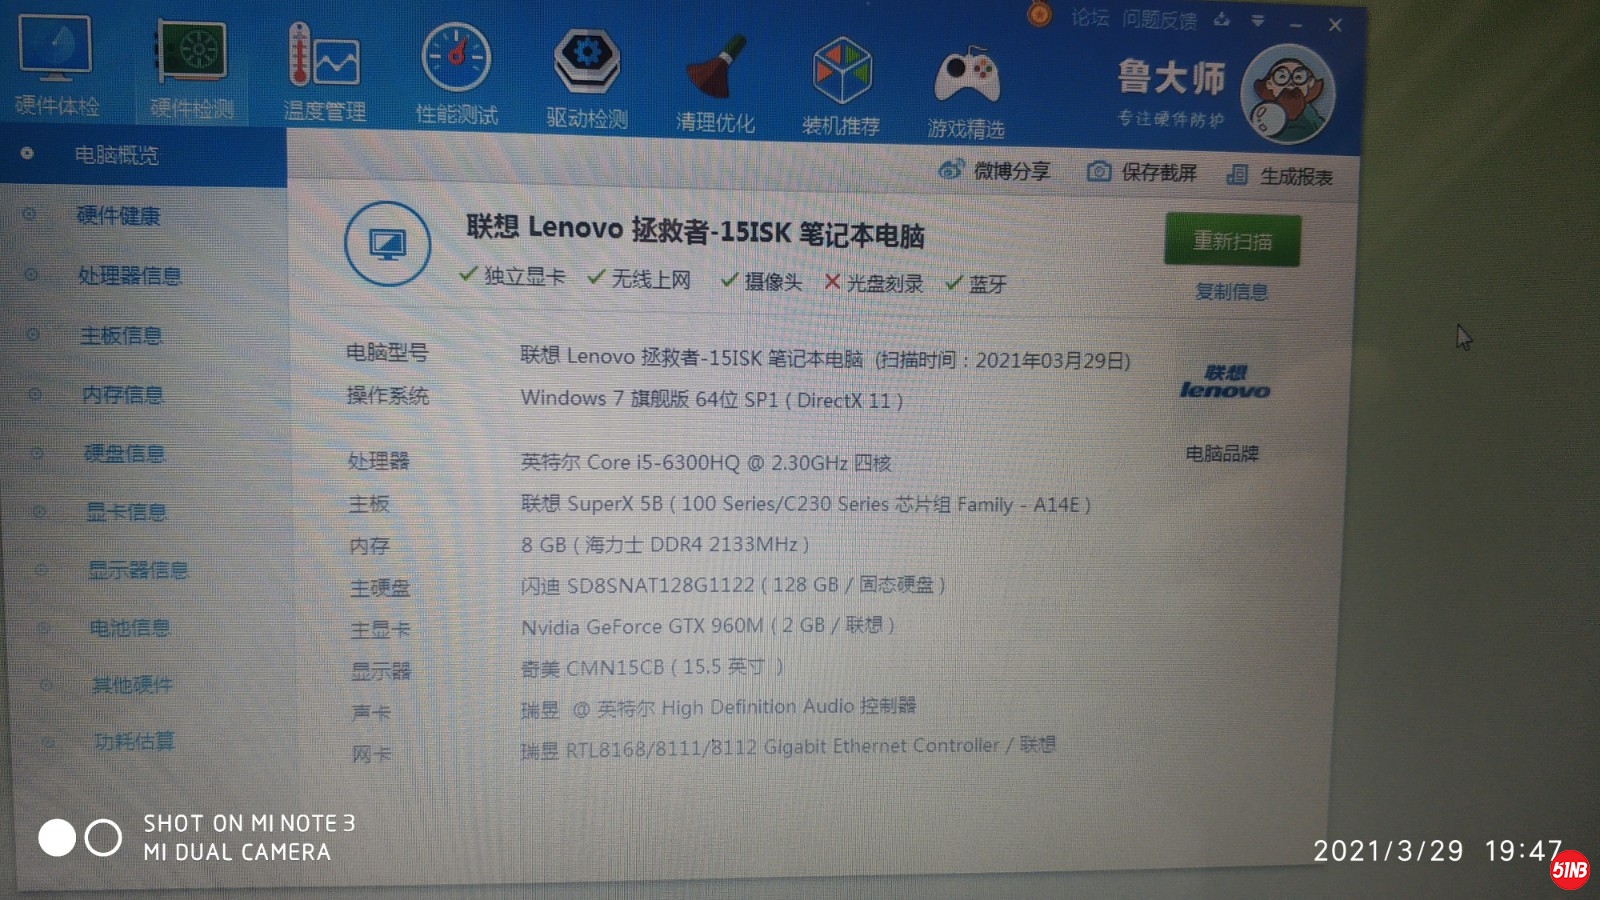Click the 联想 SuperX 5B motherboard value
This screenshot has width=1600, height=900.
pos(806,504)
